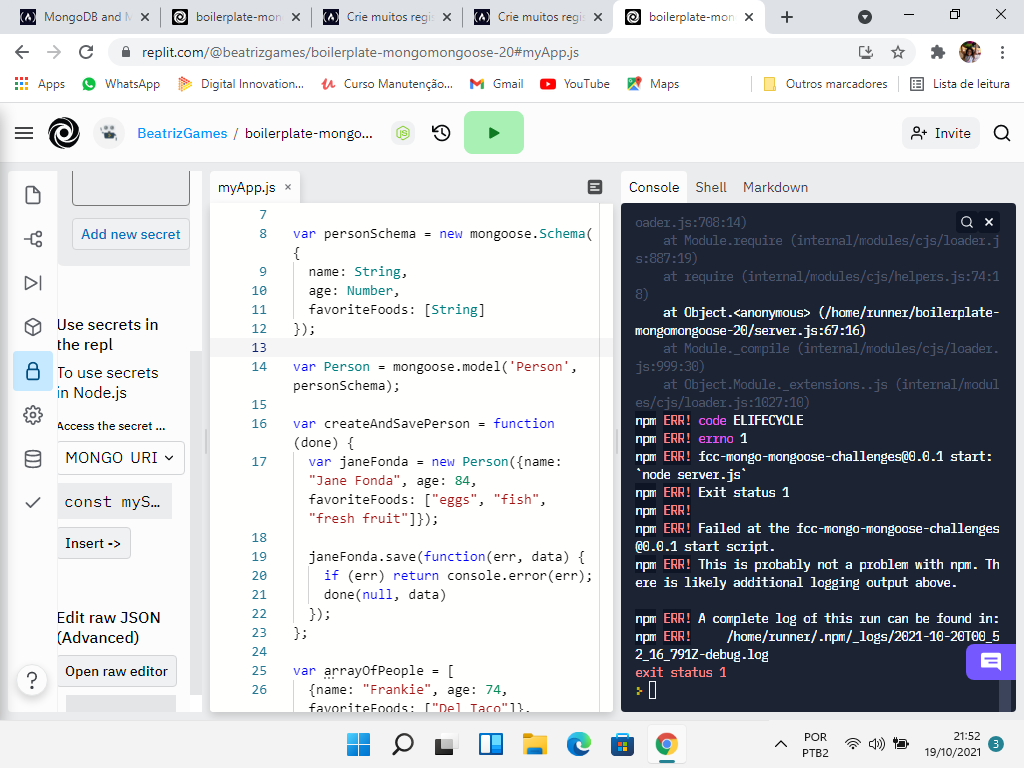Open the volume control from the taskbar

(x=877, y=744)
